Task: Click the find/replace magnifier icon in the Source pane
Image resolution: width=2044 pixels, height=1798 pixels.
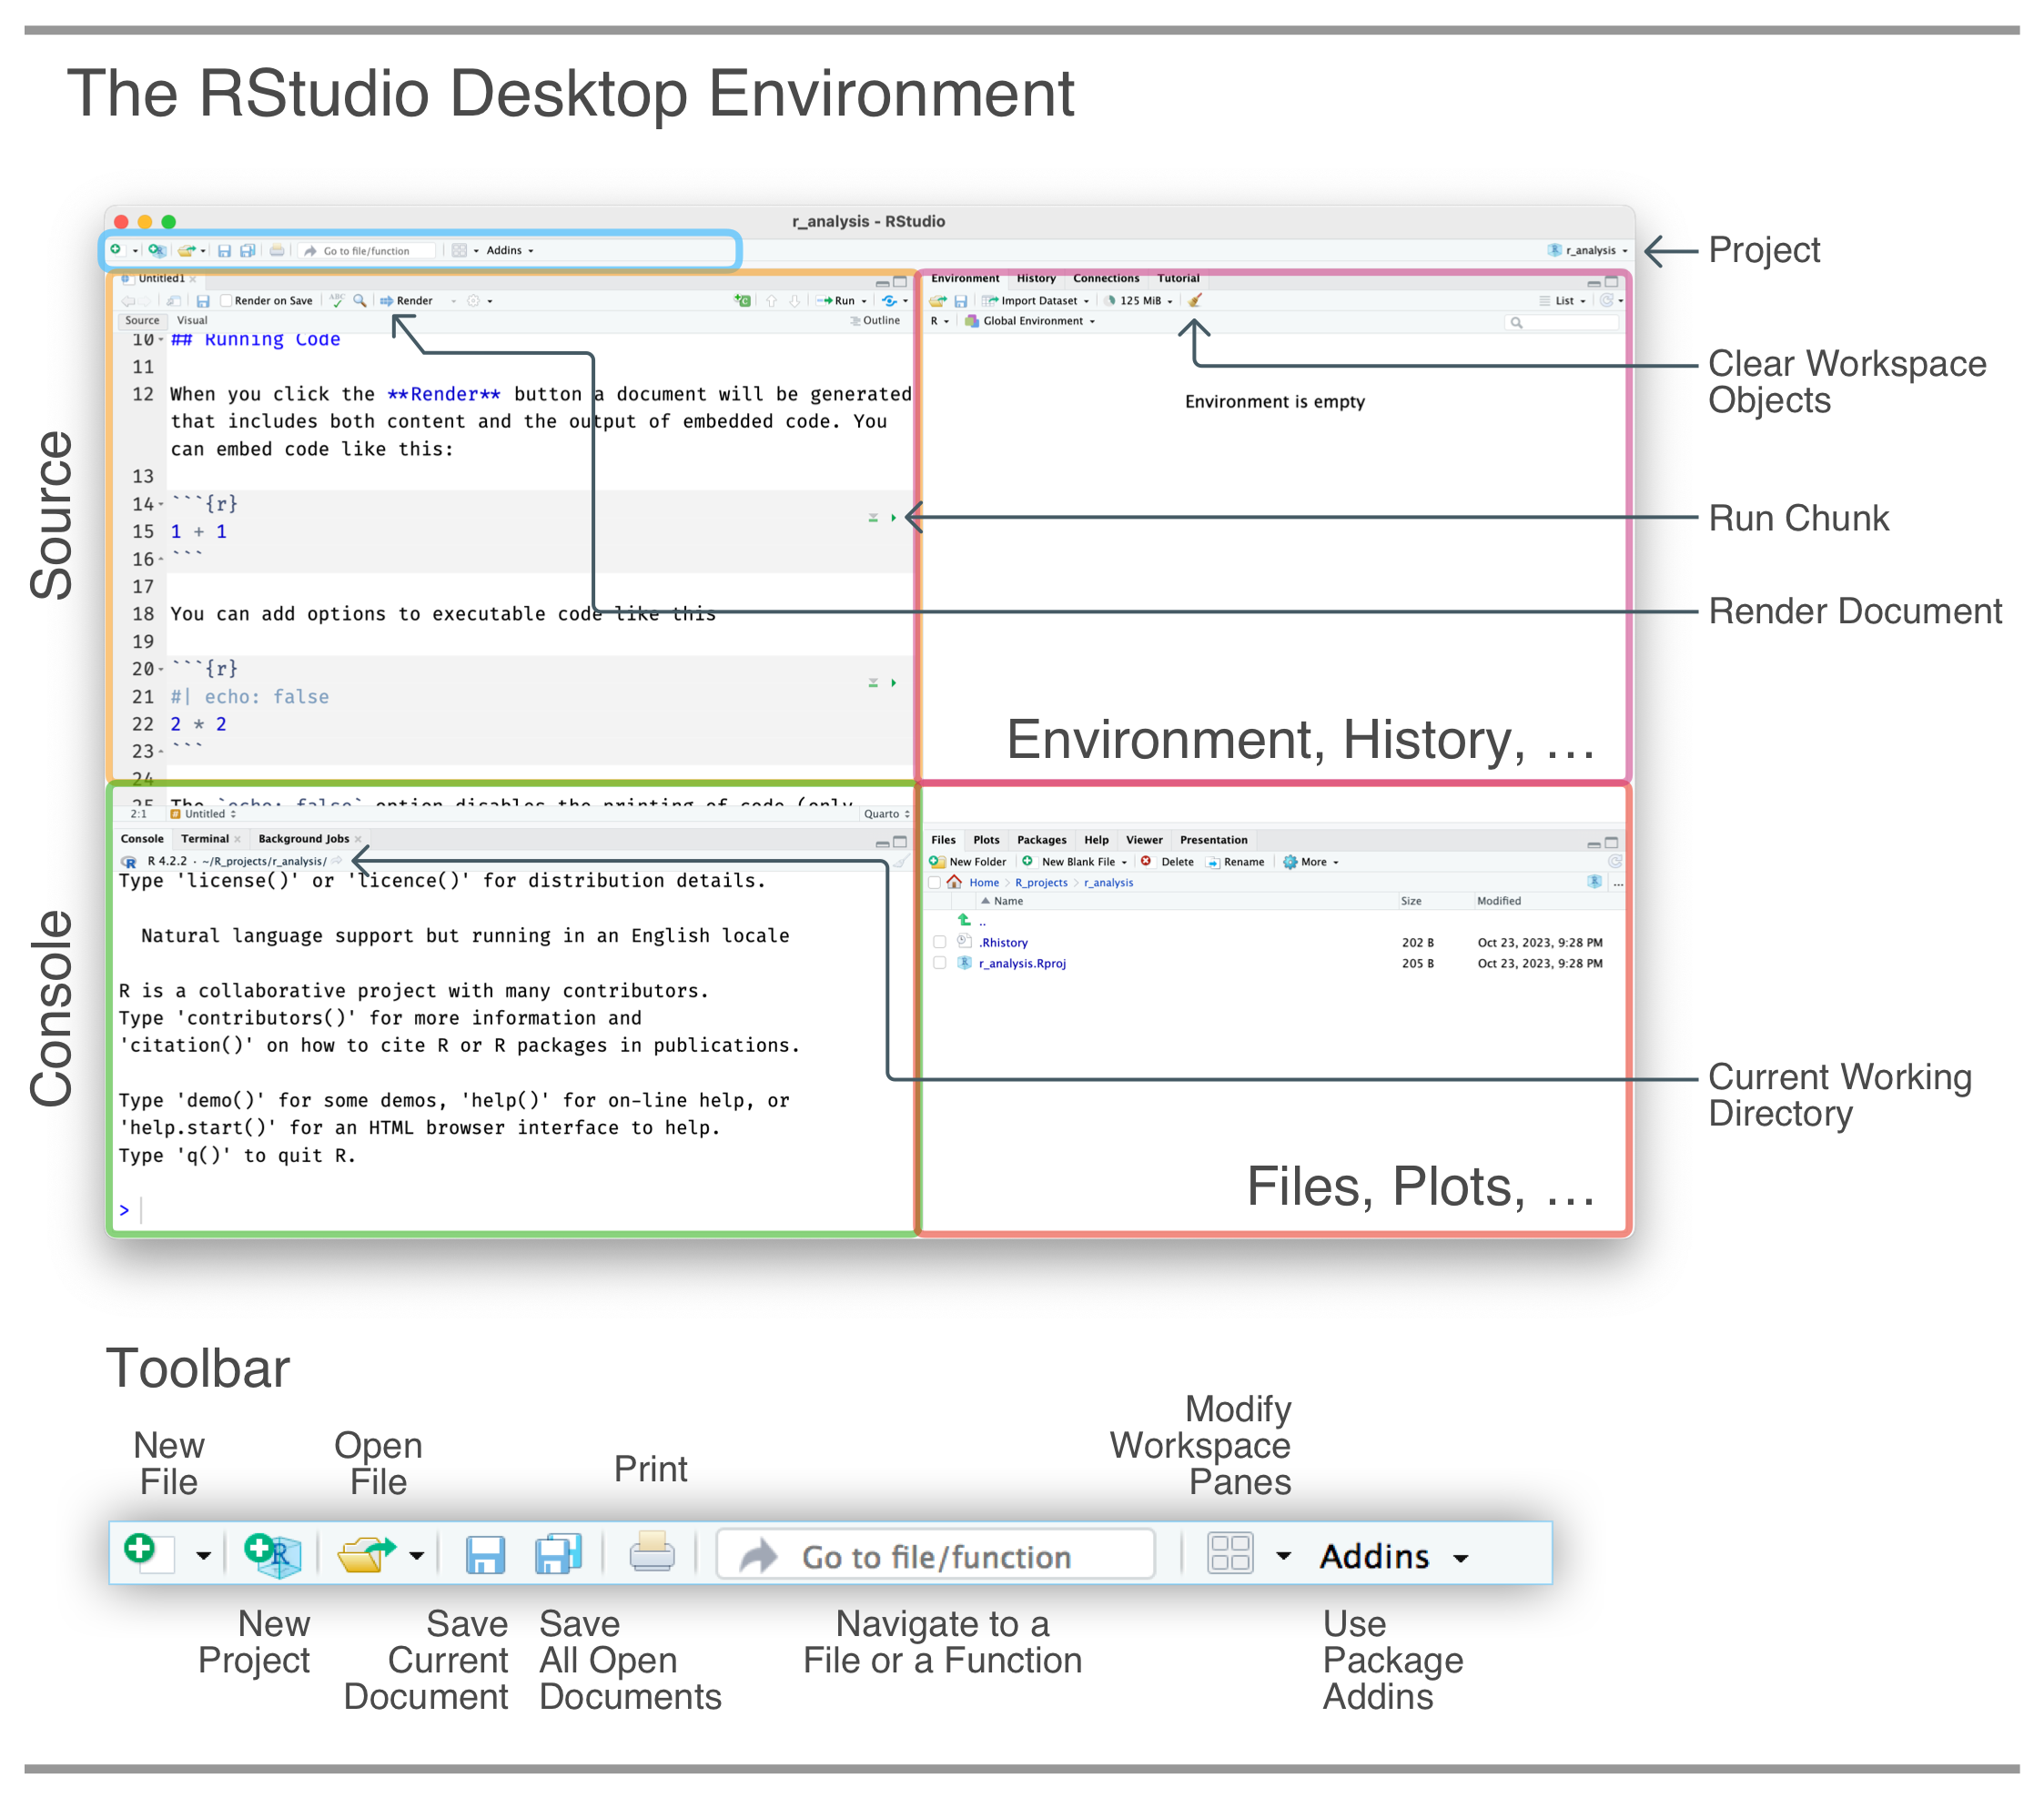Action: point(360,300)
